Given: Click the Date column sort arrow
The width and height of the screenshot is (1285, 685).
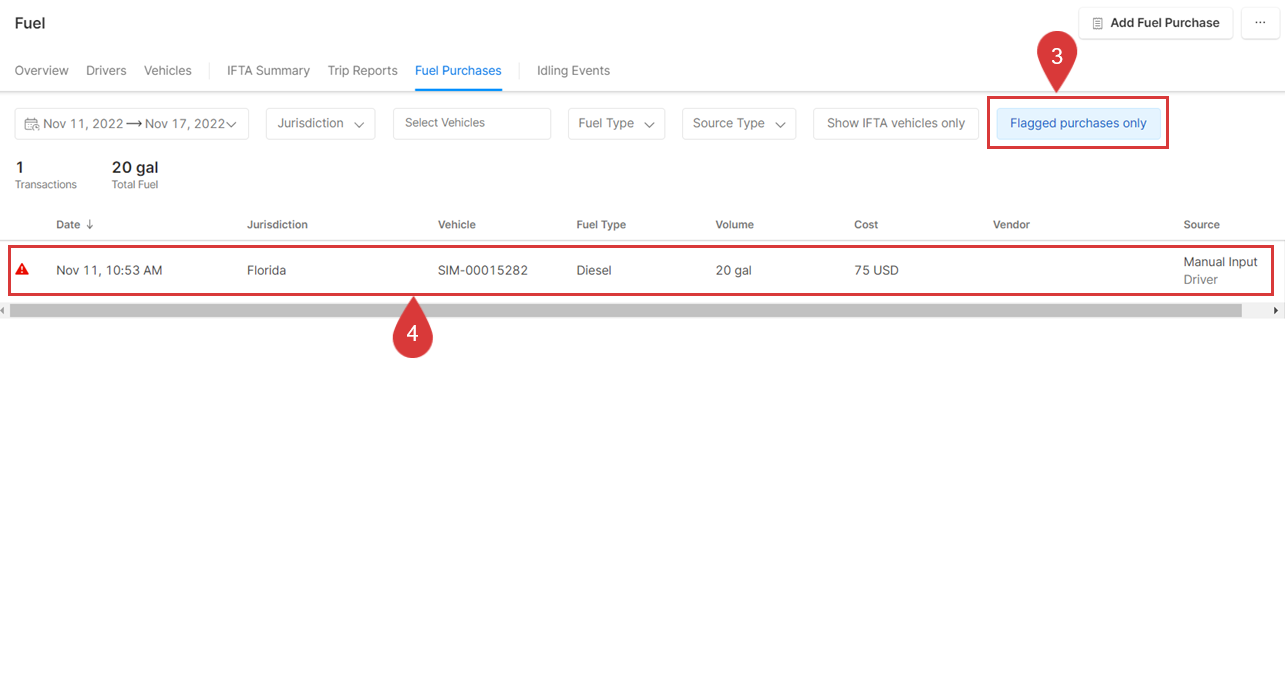Looking at the screenshot, I should click(90, 225).
